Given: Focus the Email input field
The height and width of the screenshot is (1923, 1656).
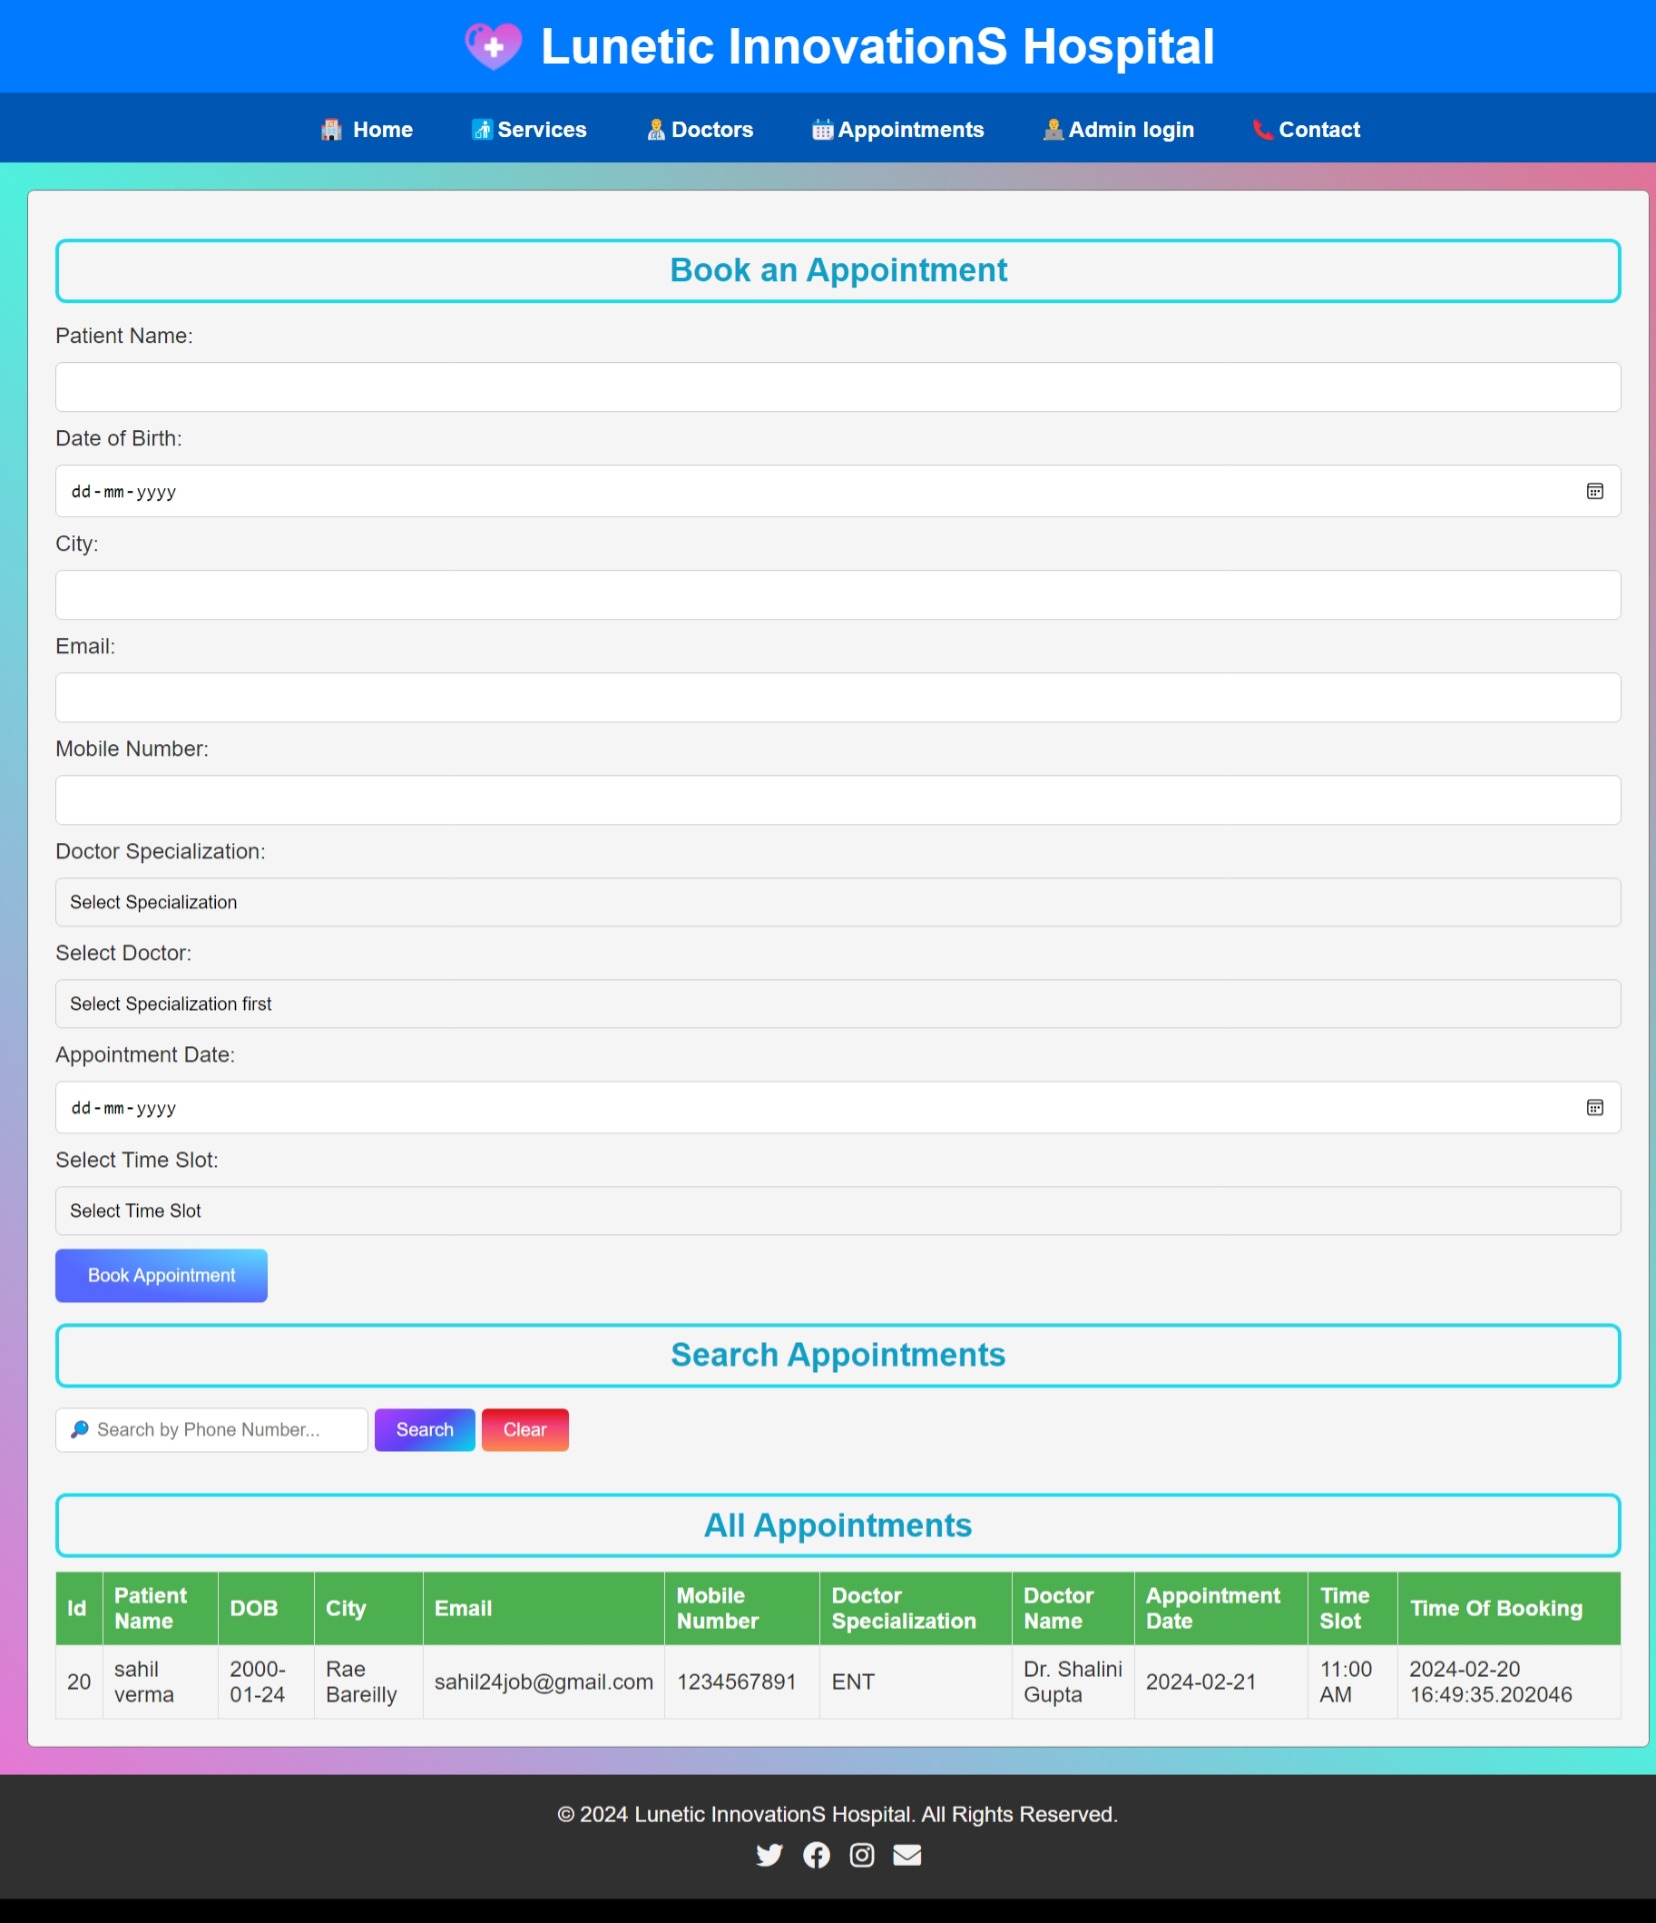Looking at the screenshot, I should [838, 697].
